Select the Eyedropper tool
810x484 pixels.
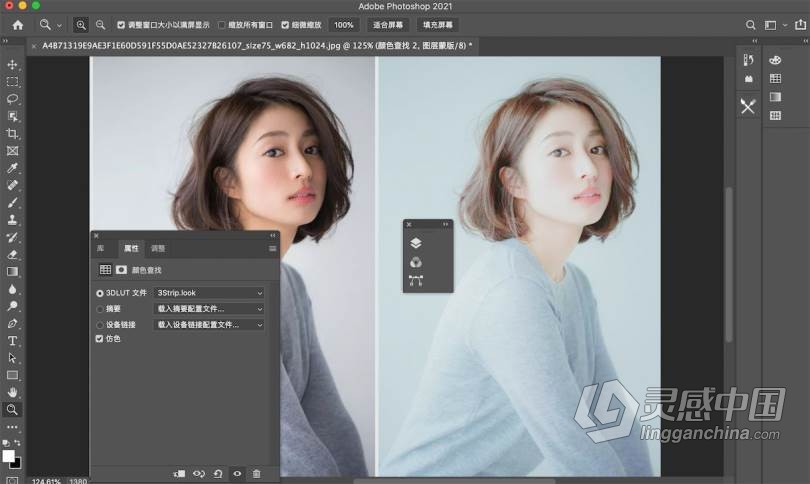point(12,168)
